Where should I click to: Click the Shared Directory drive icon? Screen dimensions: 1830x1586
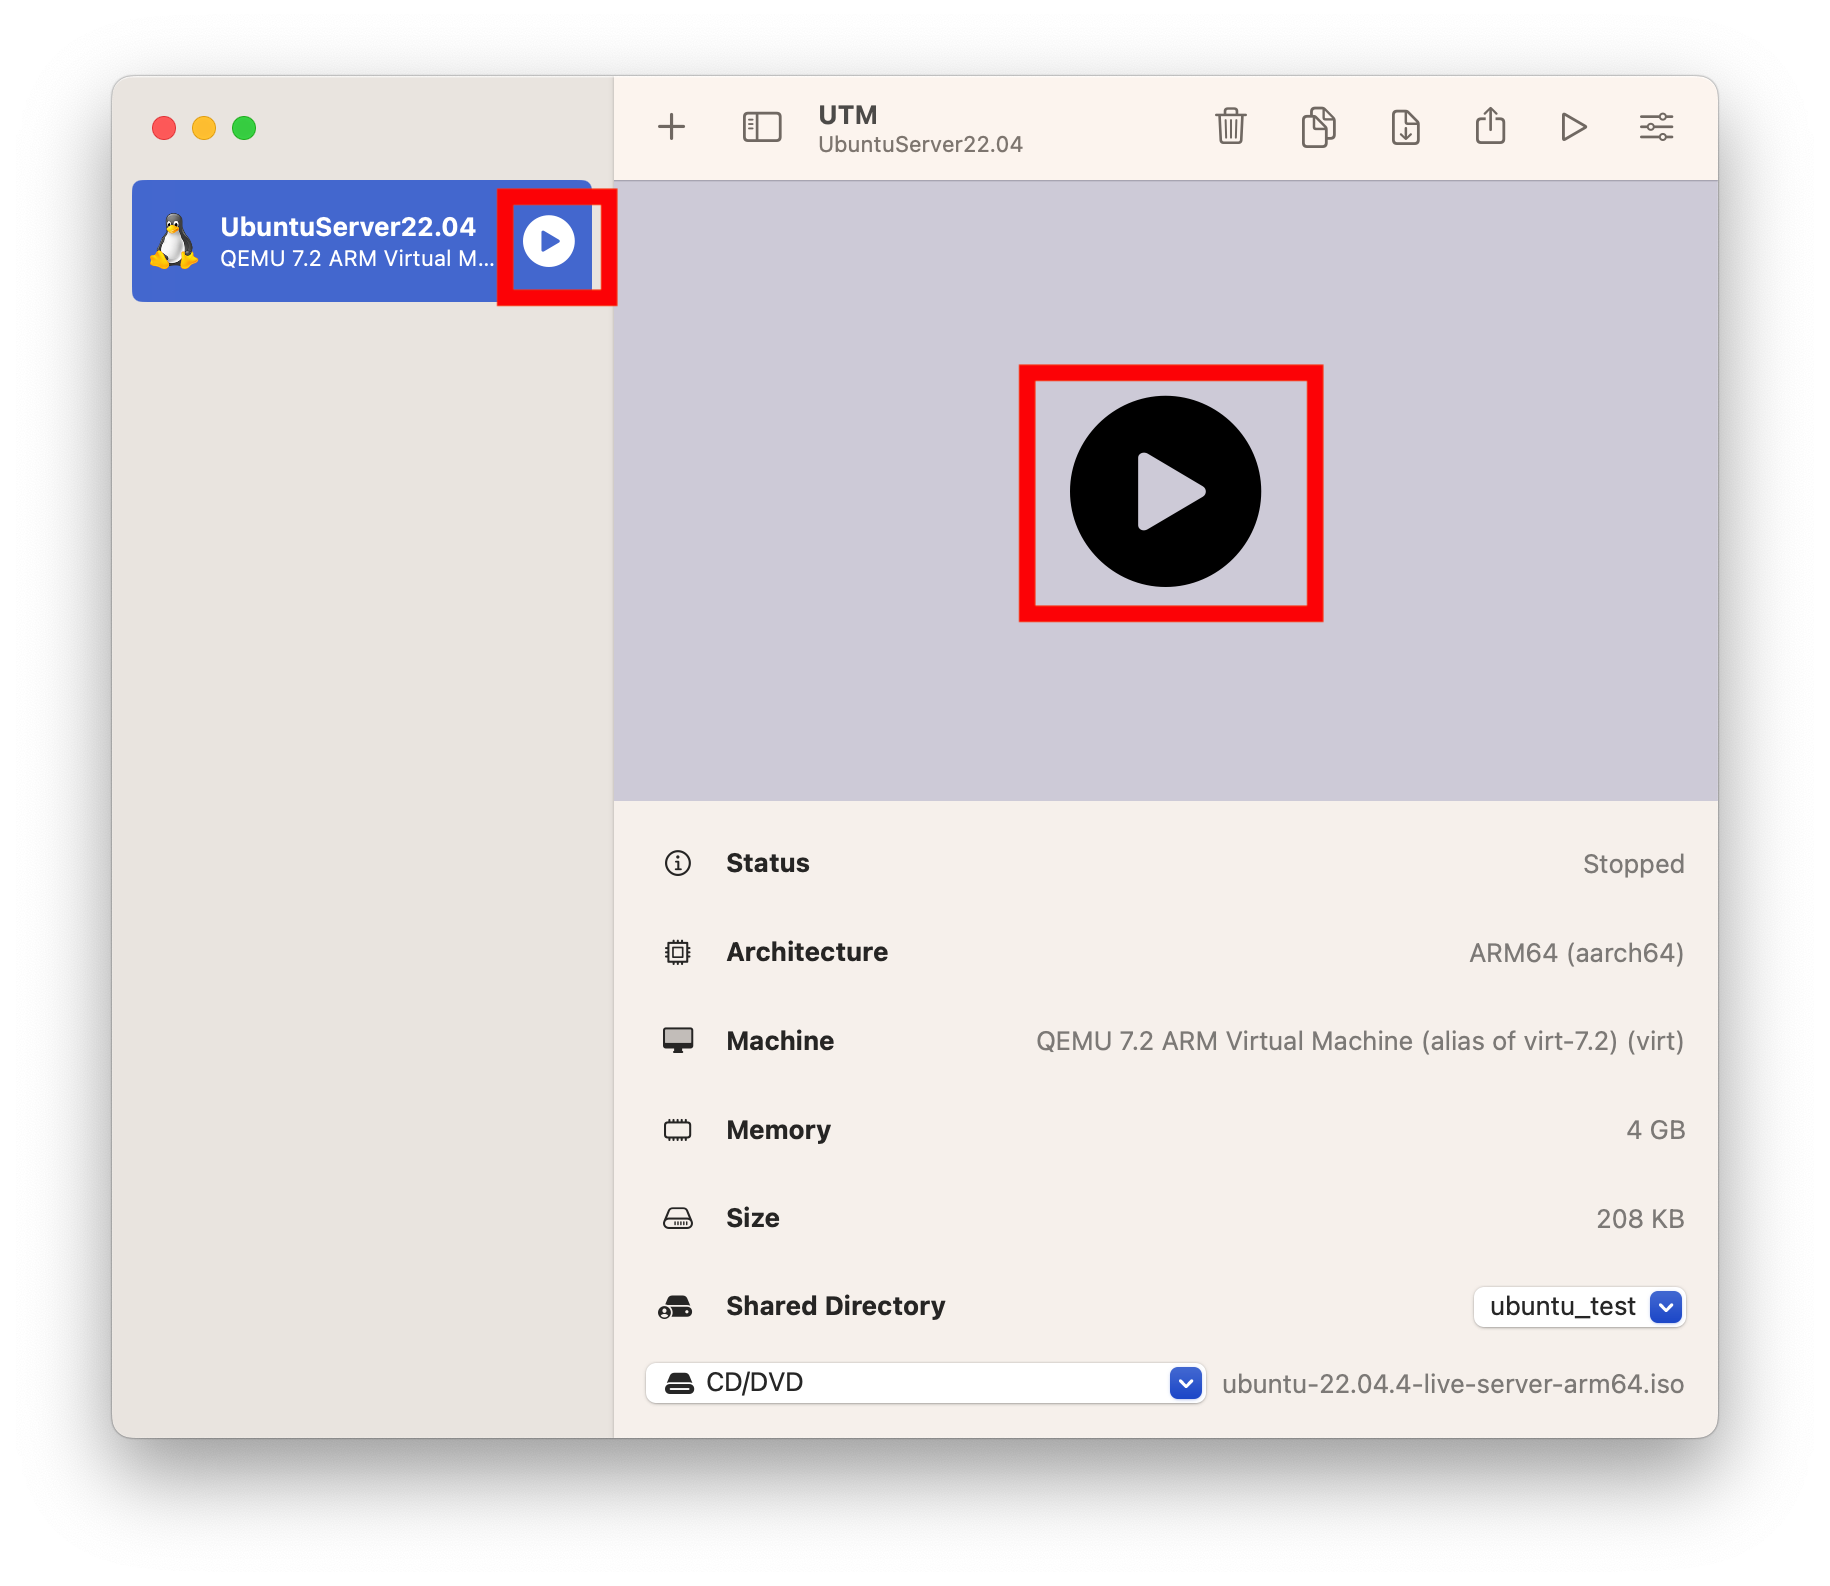click(675, 1306)
